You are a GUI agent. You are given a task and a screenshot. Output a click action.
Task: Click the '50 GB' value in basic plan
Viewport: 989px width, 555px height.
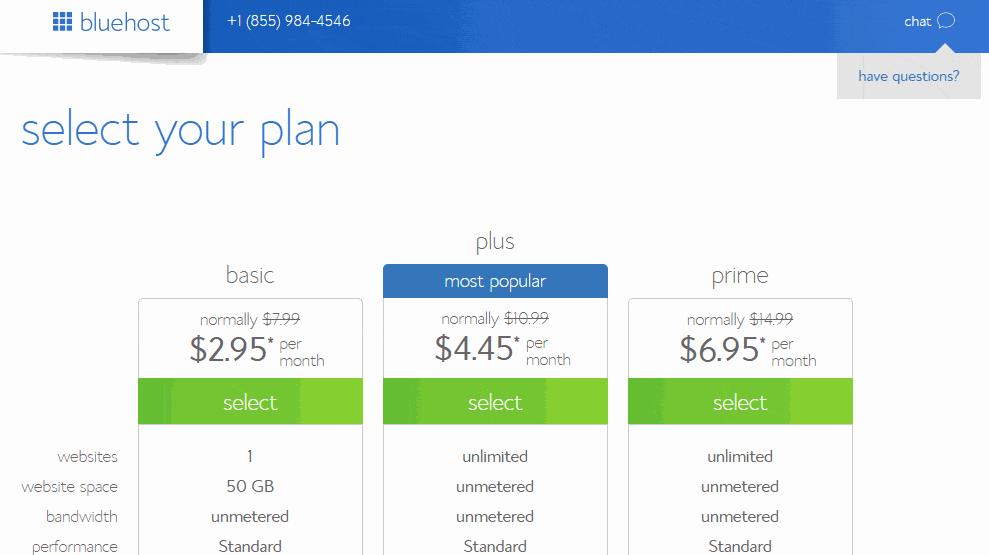tap(250, 486)
